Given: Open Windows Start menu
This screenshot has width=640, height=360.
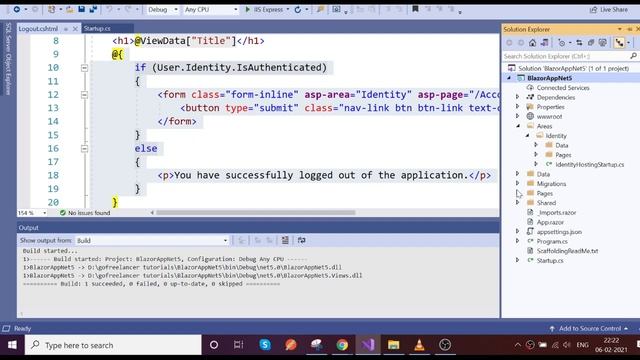Looking at the screenshot, I should [12, 345].
